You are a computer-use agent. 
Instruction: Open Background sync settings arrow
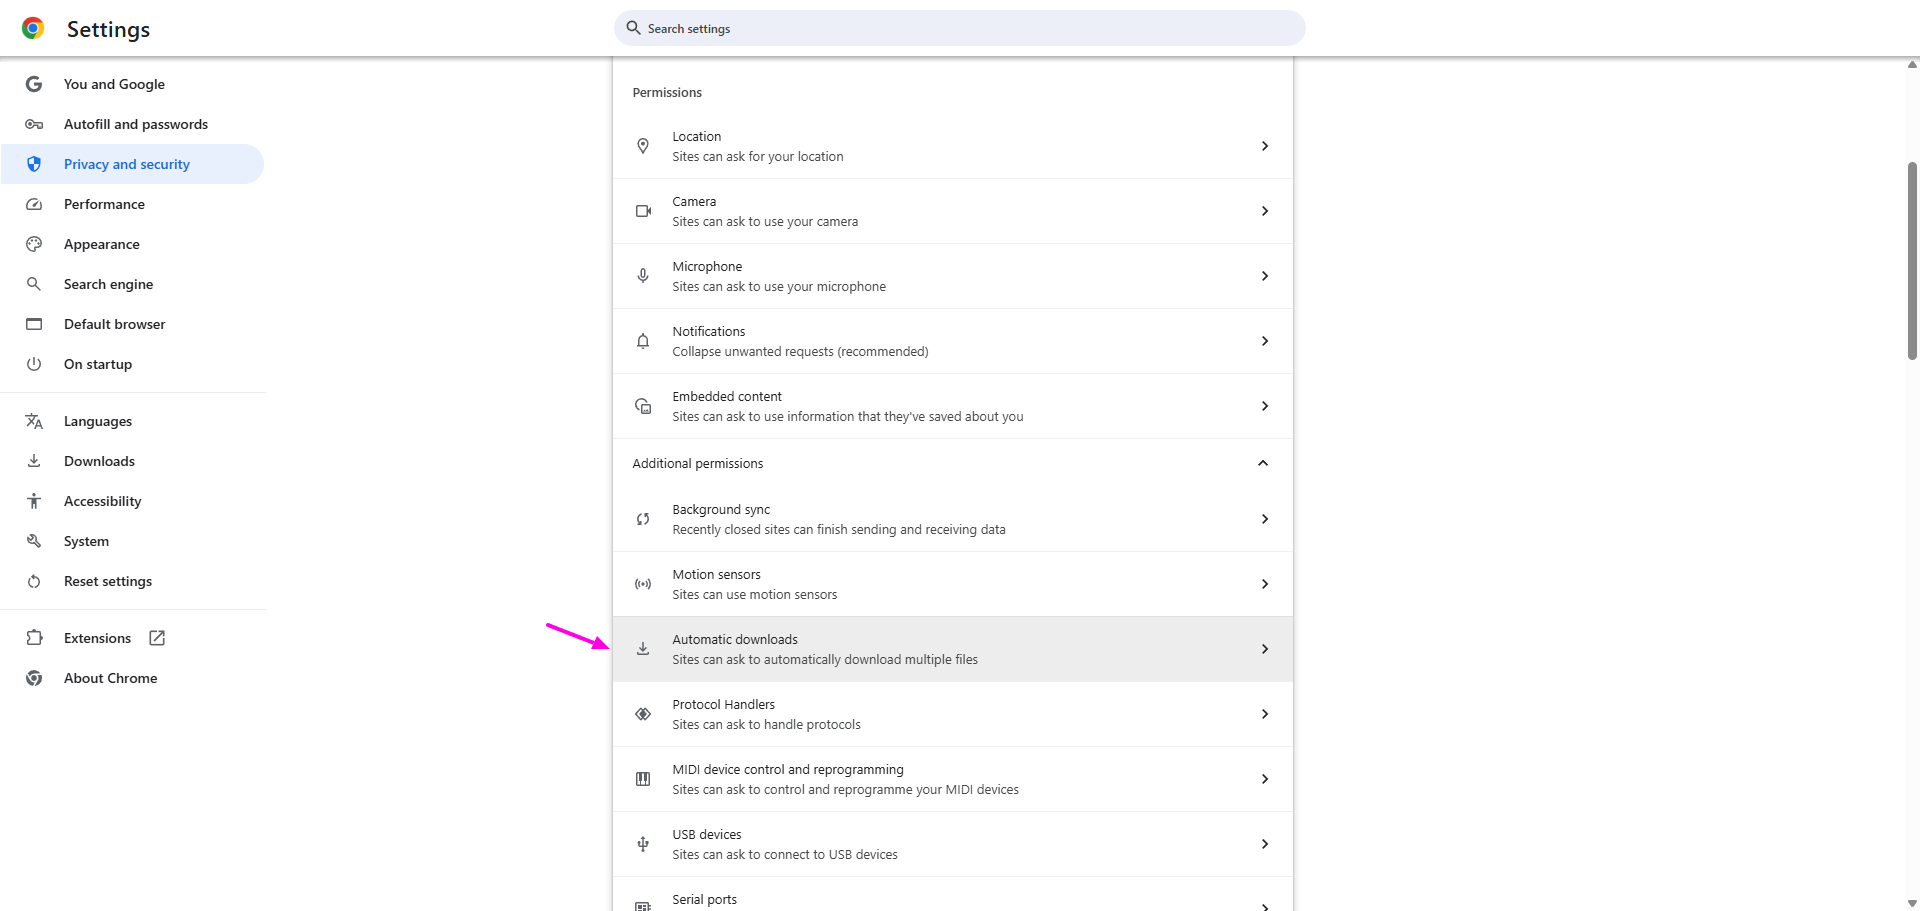1265,519
